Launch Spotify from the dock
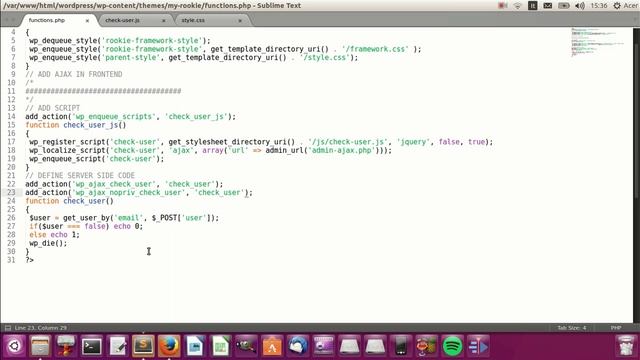The width and height of the screenshot is (640, 360). (452, 347)
